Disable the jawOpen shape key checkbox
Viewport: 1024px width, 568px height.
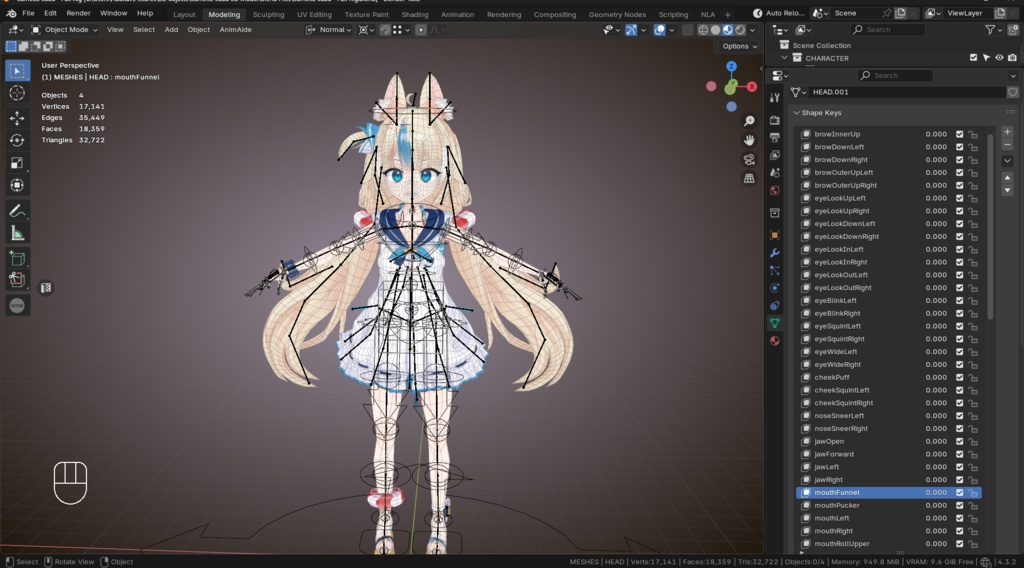point(959,441)
